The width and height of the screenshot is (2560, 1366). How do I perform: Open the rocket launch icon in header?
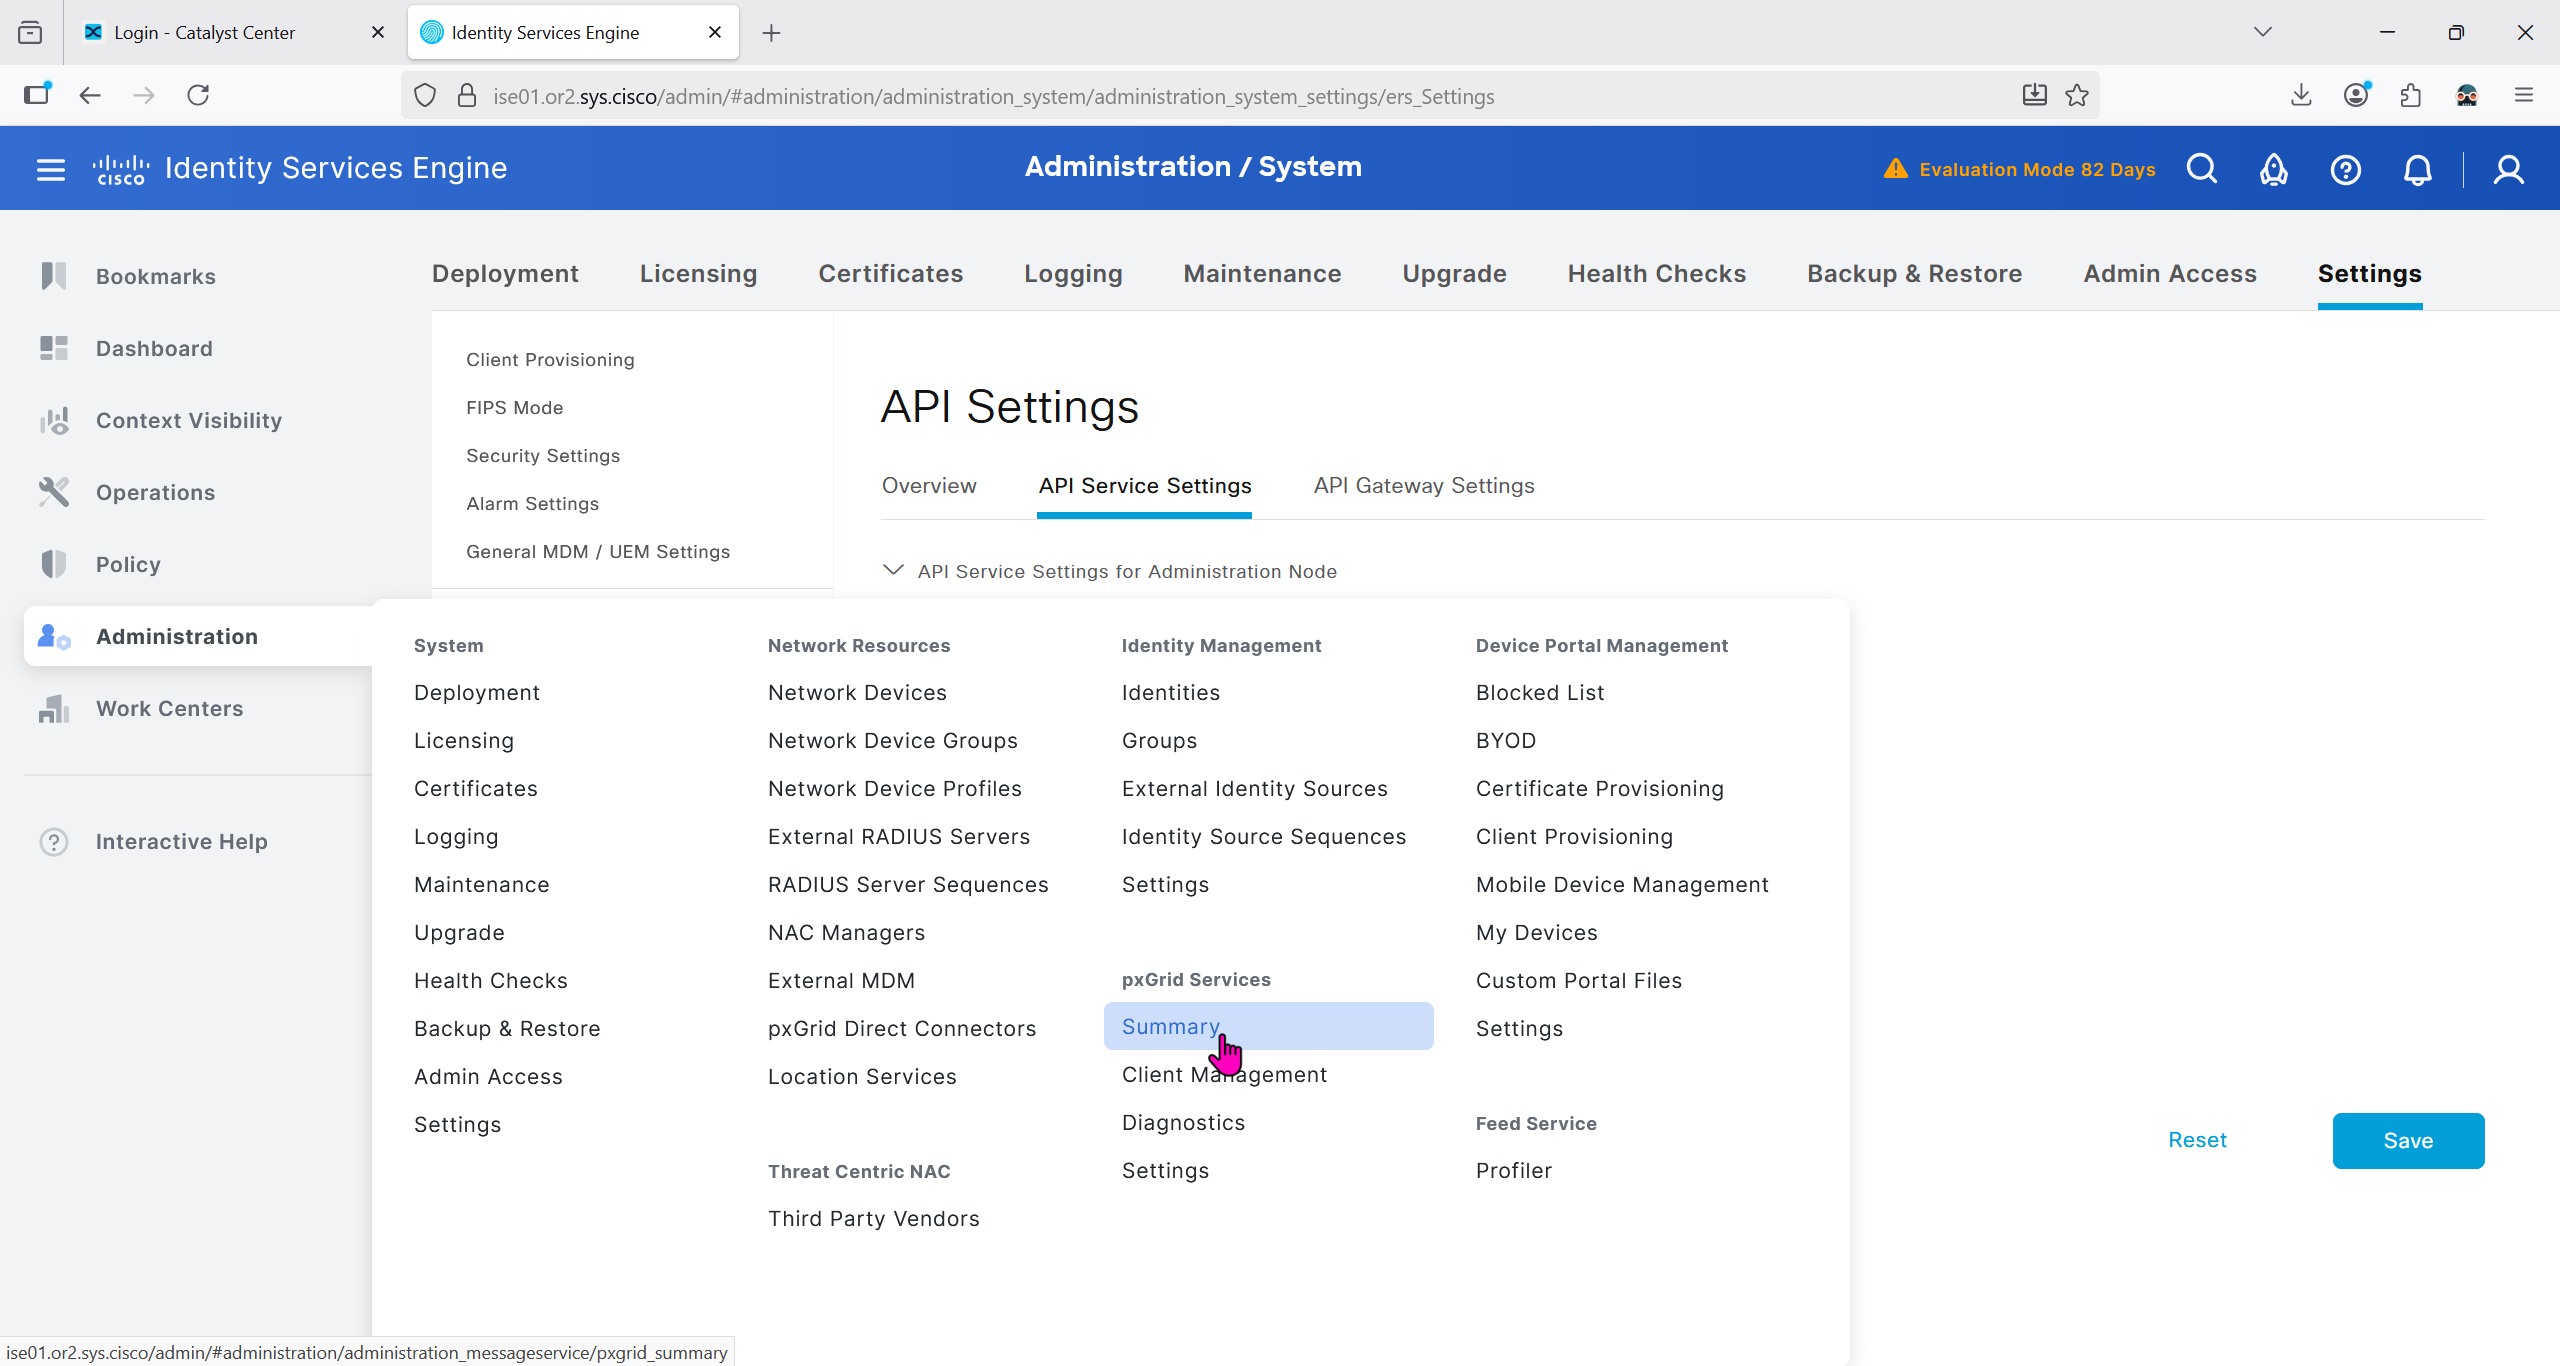(2273, 169)
